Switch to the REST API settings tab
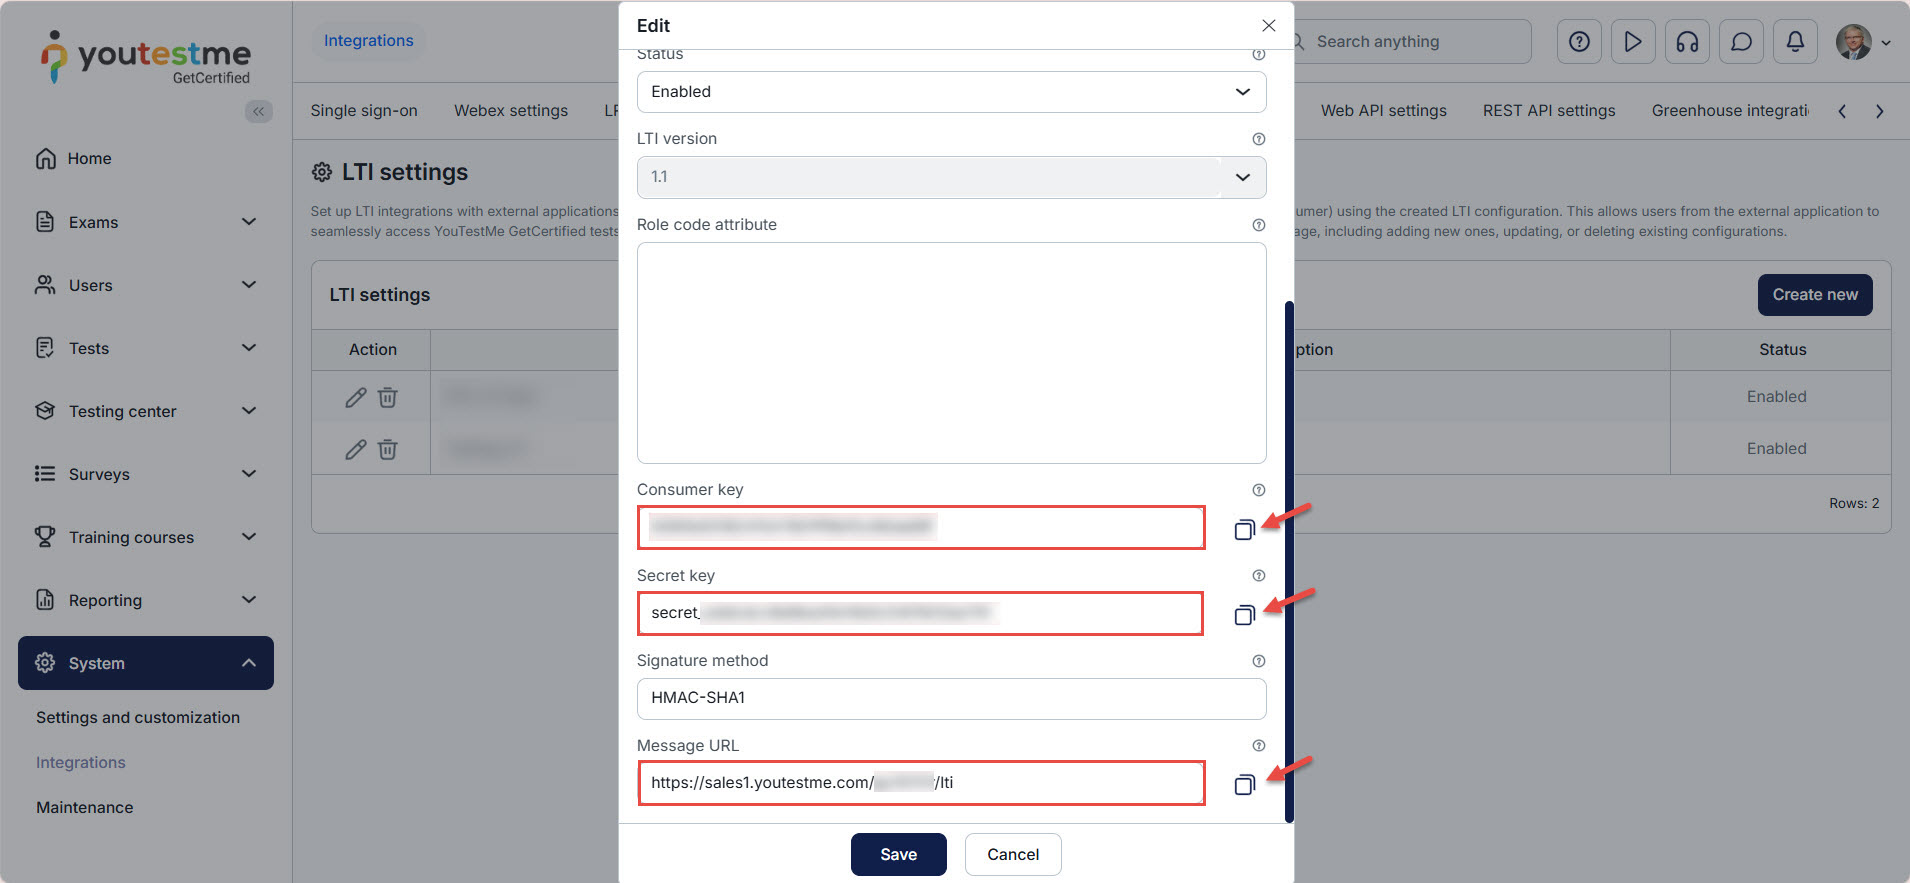 click(x=1548, y=111)
